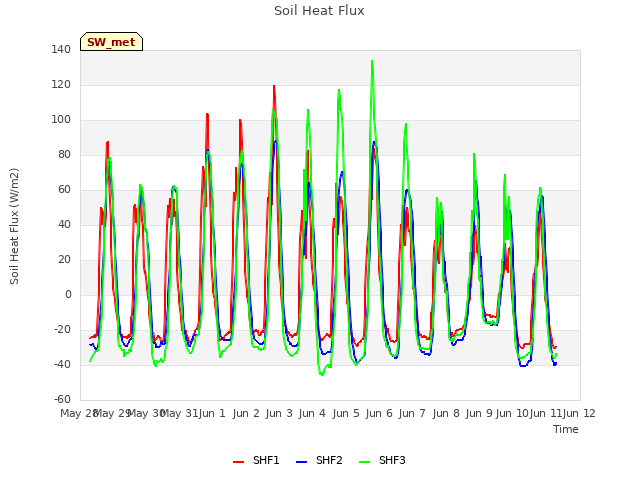This screenshot has height=480, width=640.
Task: Toggle the SHF1 legend entry
Action: click(256, 460)
